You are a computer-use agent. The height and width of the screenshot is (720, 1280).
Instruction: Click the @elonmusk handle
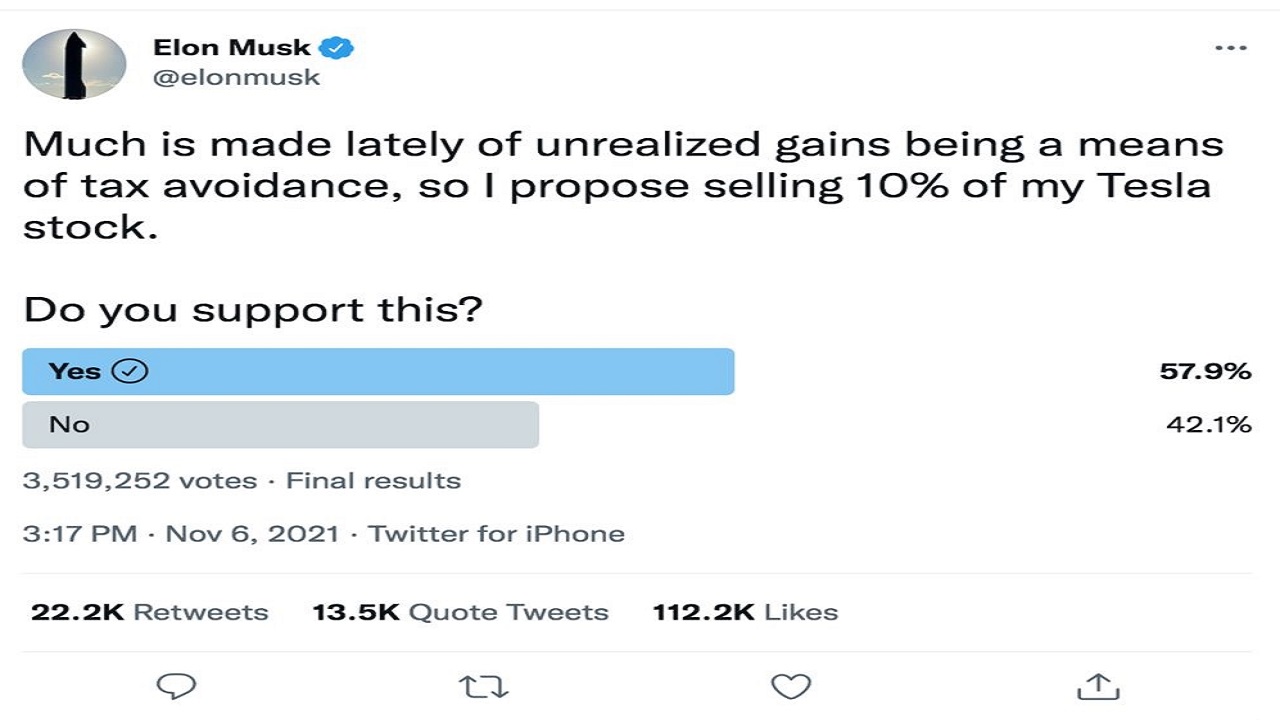click(236, 77)
